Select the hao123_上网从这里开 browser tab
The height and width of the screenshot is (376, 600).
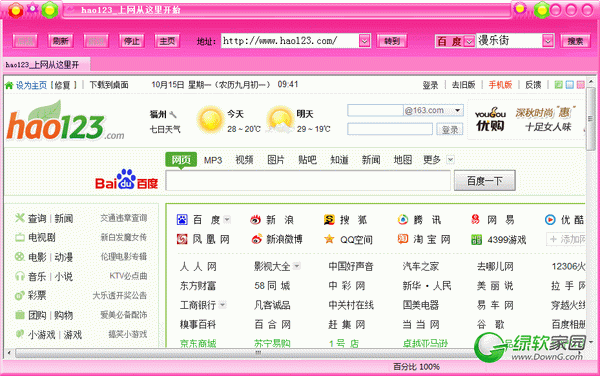tap(46, 65)
